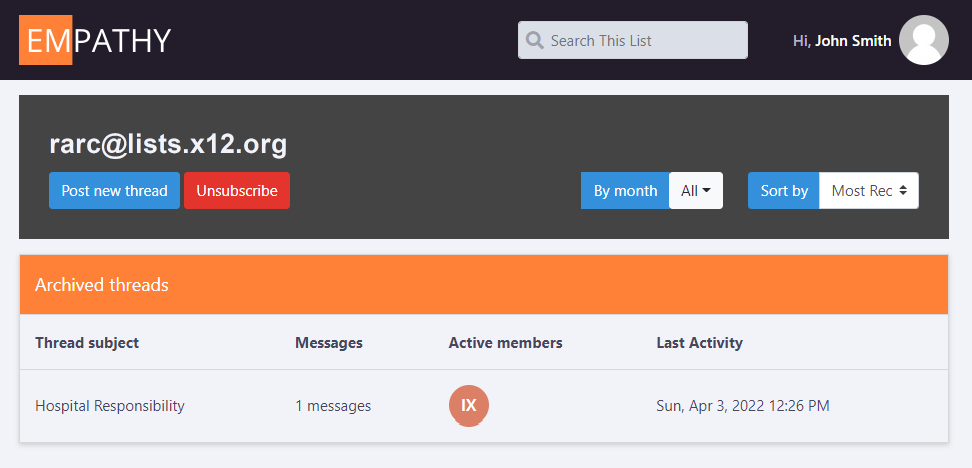Viewport: 972px width, 468px height.
Task: Click the 1 messages count cell
Action: tap(333, 406)
